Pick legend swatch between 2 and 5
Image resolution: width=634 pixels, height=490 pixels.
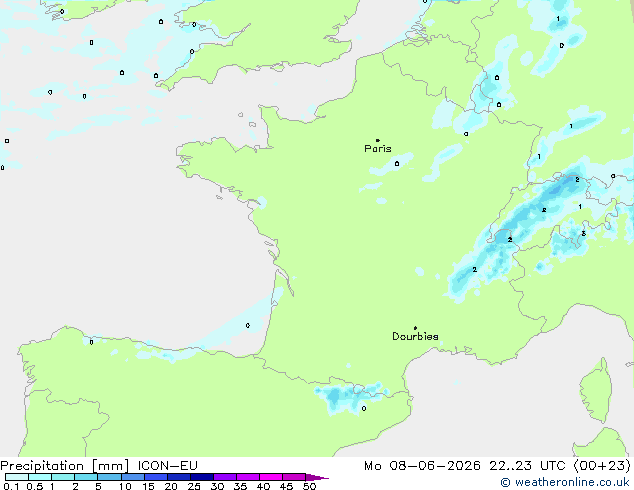(x=86, y=477)
